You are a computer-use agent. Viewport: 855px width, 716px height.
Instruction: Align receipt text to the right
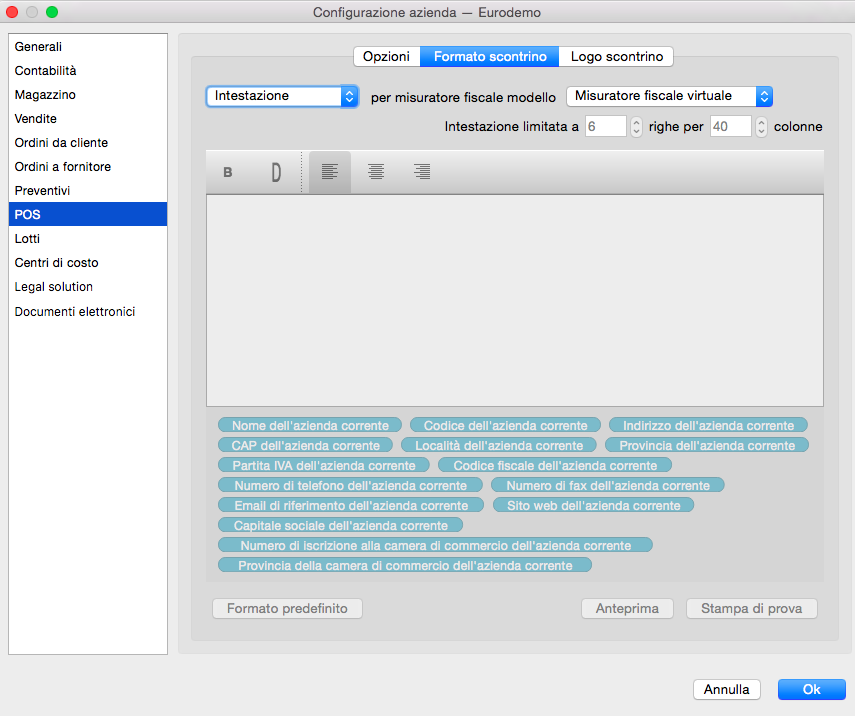tap(422, 172)
